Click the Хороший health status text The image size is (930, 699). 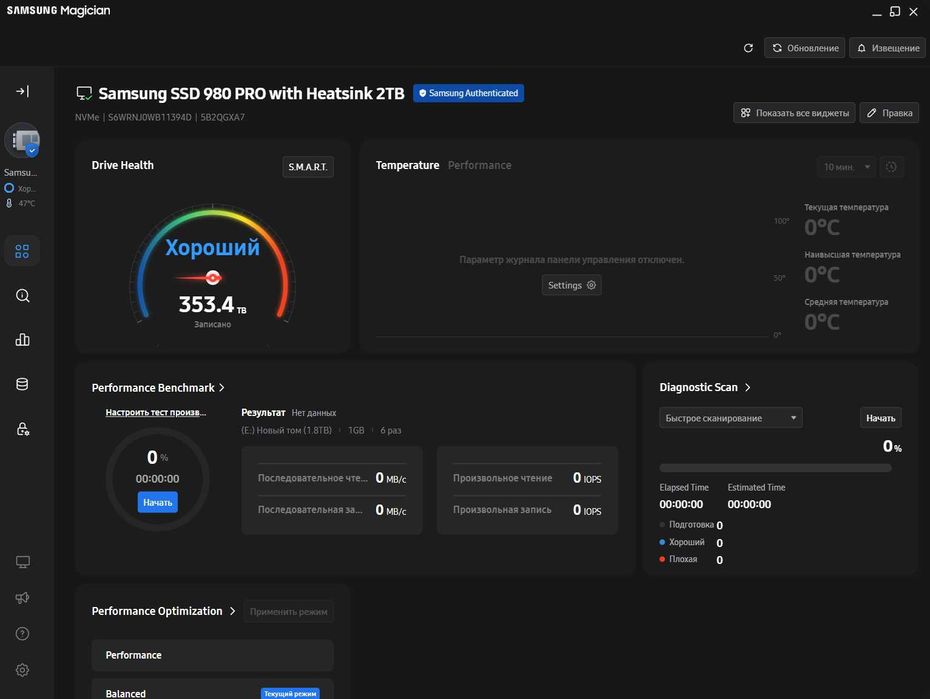(x=212, y=247)
